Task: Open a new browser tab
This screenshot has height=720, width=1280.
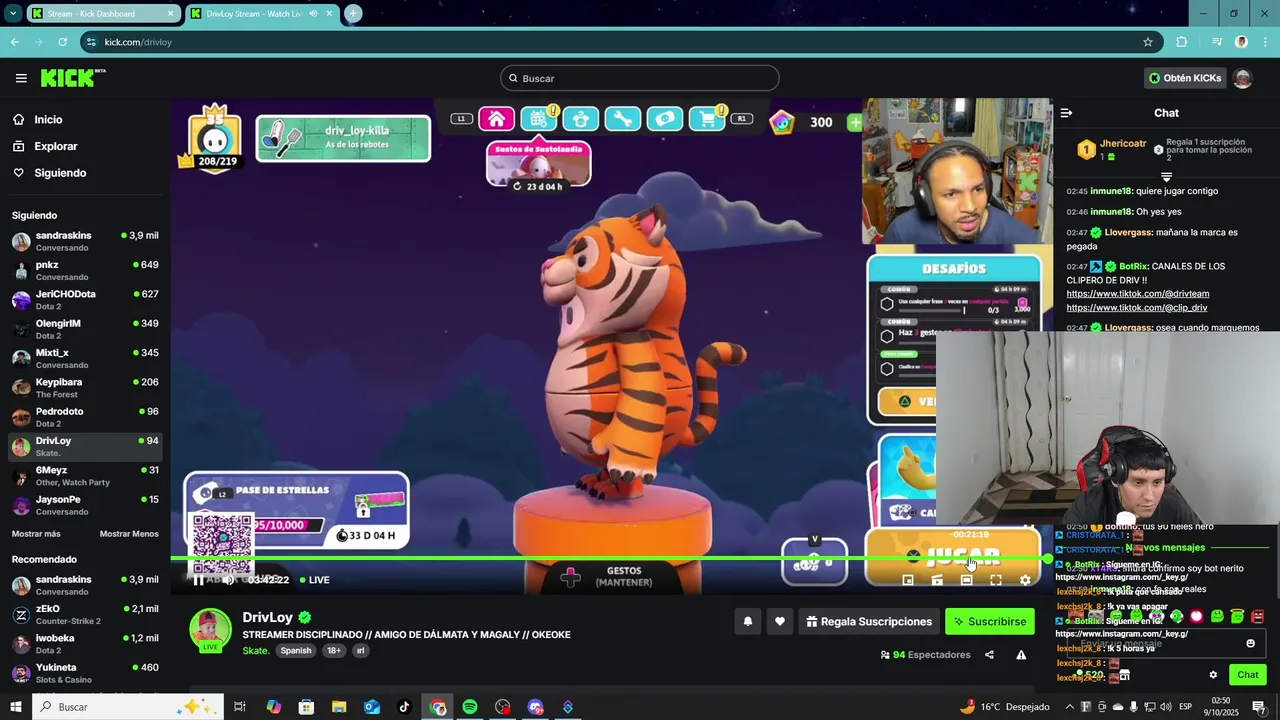Action: pyautogui.click(x=353, y=14)
